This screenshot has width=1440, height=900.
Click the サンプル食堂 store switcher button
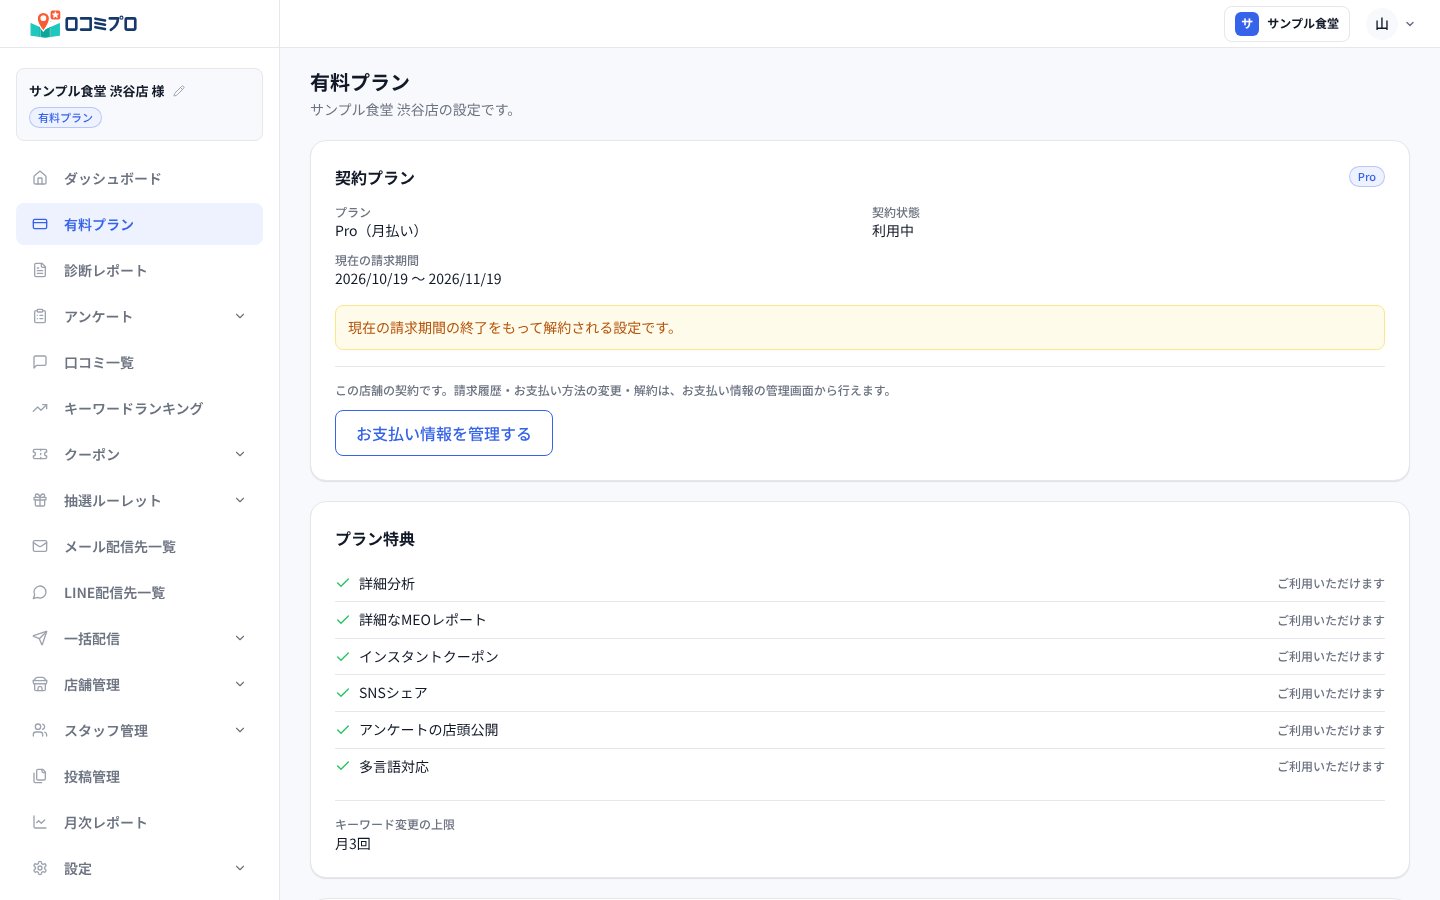point(1287,24)
